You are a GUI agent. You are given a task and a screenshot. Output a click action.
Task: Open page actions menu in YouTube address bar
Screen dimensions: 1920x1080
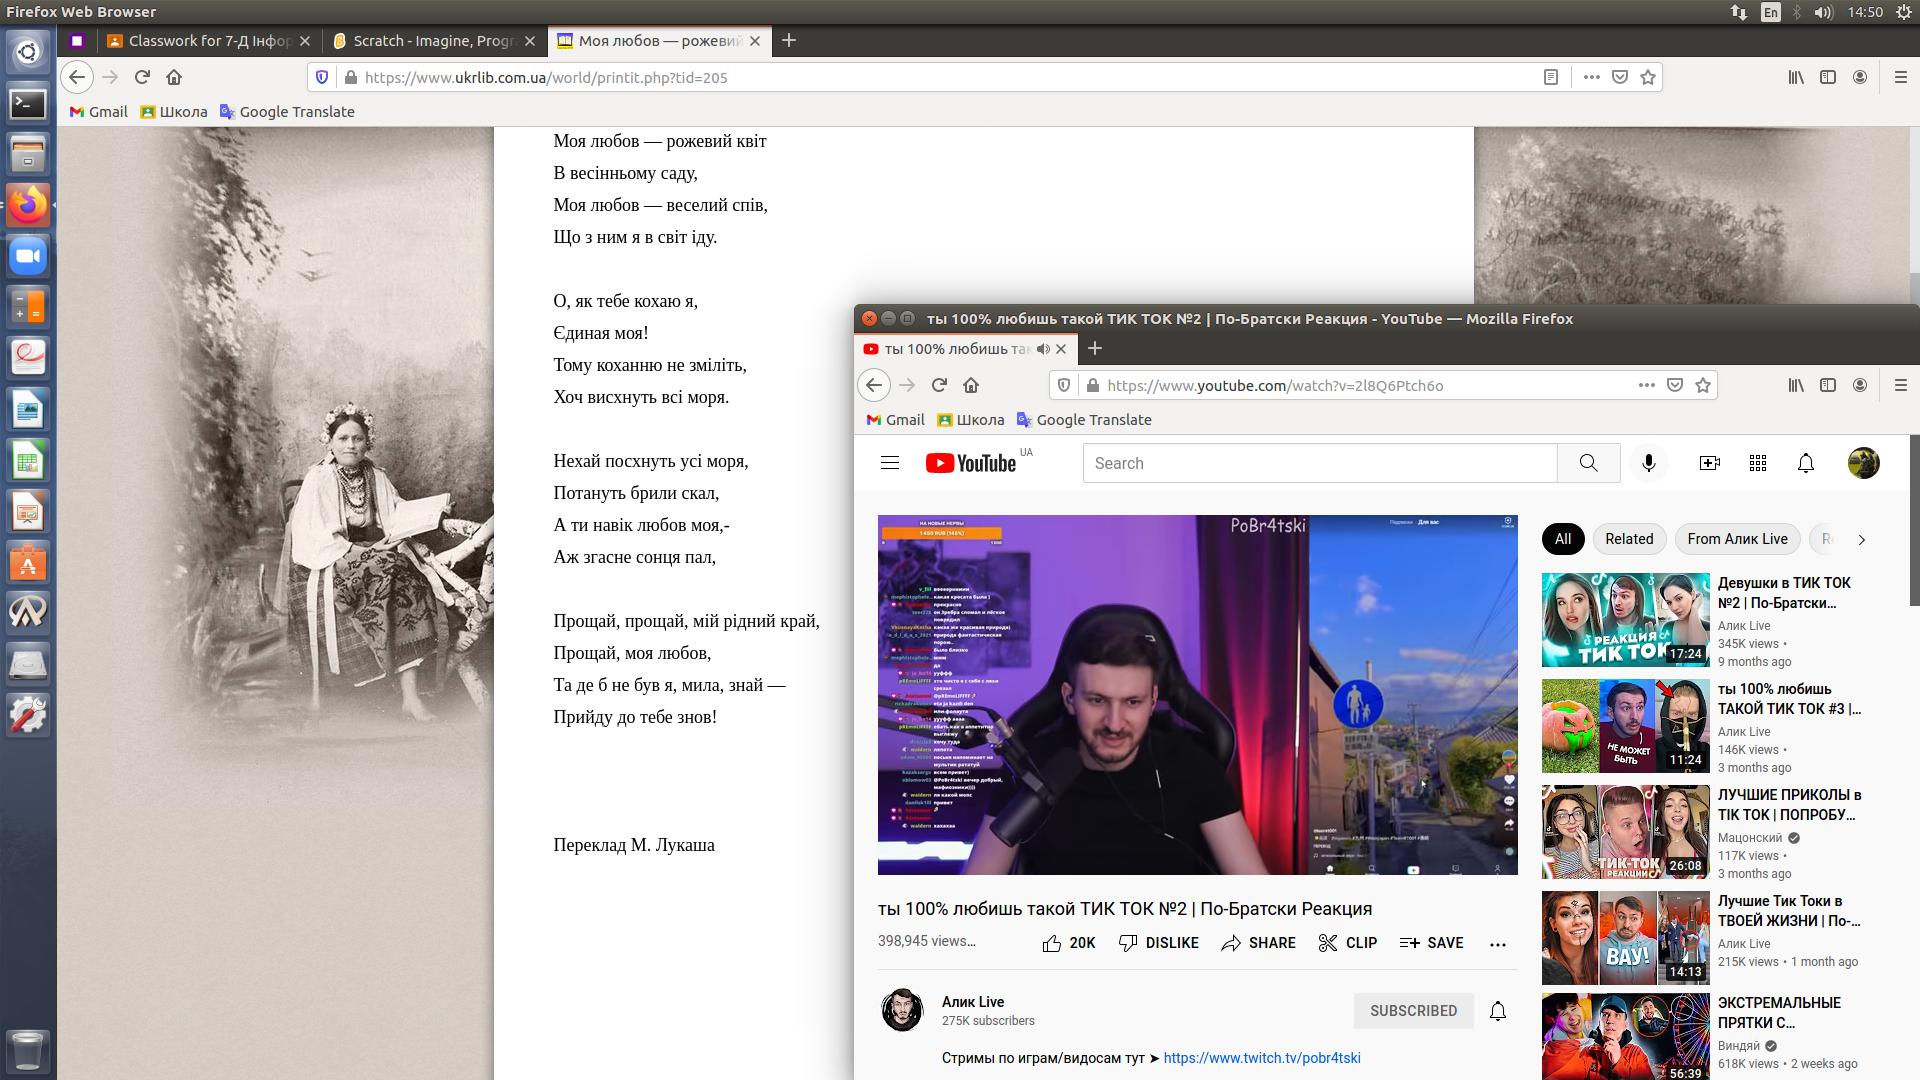click(1646, 385)
